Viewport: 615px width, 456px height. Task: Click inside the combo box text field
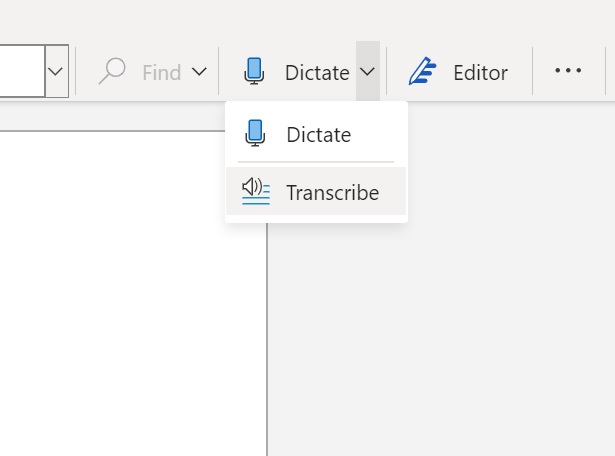20,71
